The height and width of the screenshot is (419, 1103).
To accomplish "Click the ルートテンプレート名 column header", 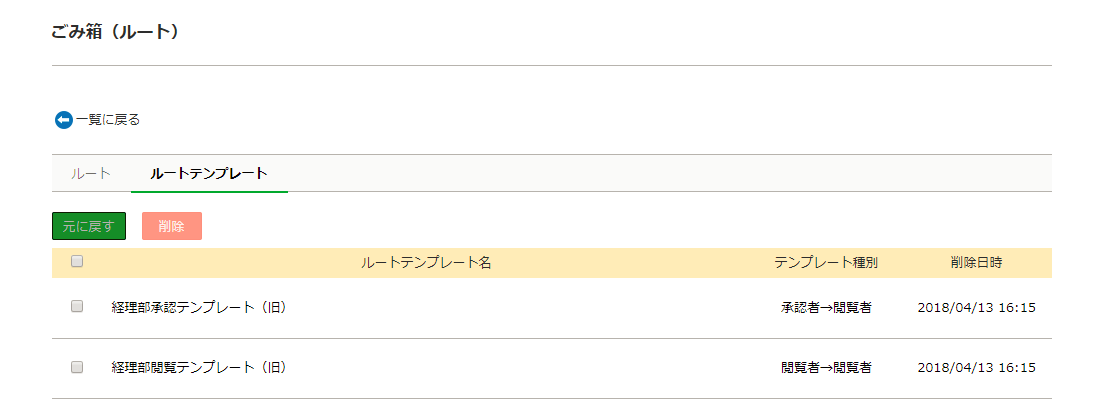I will click(x=426, y=263).
